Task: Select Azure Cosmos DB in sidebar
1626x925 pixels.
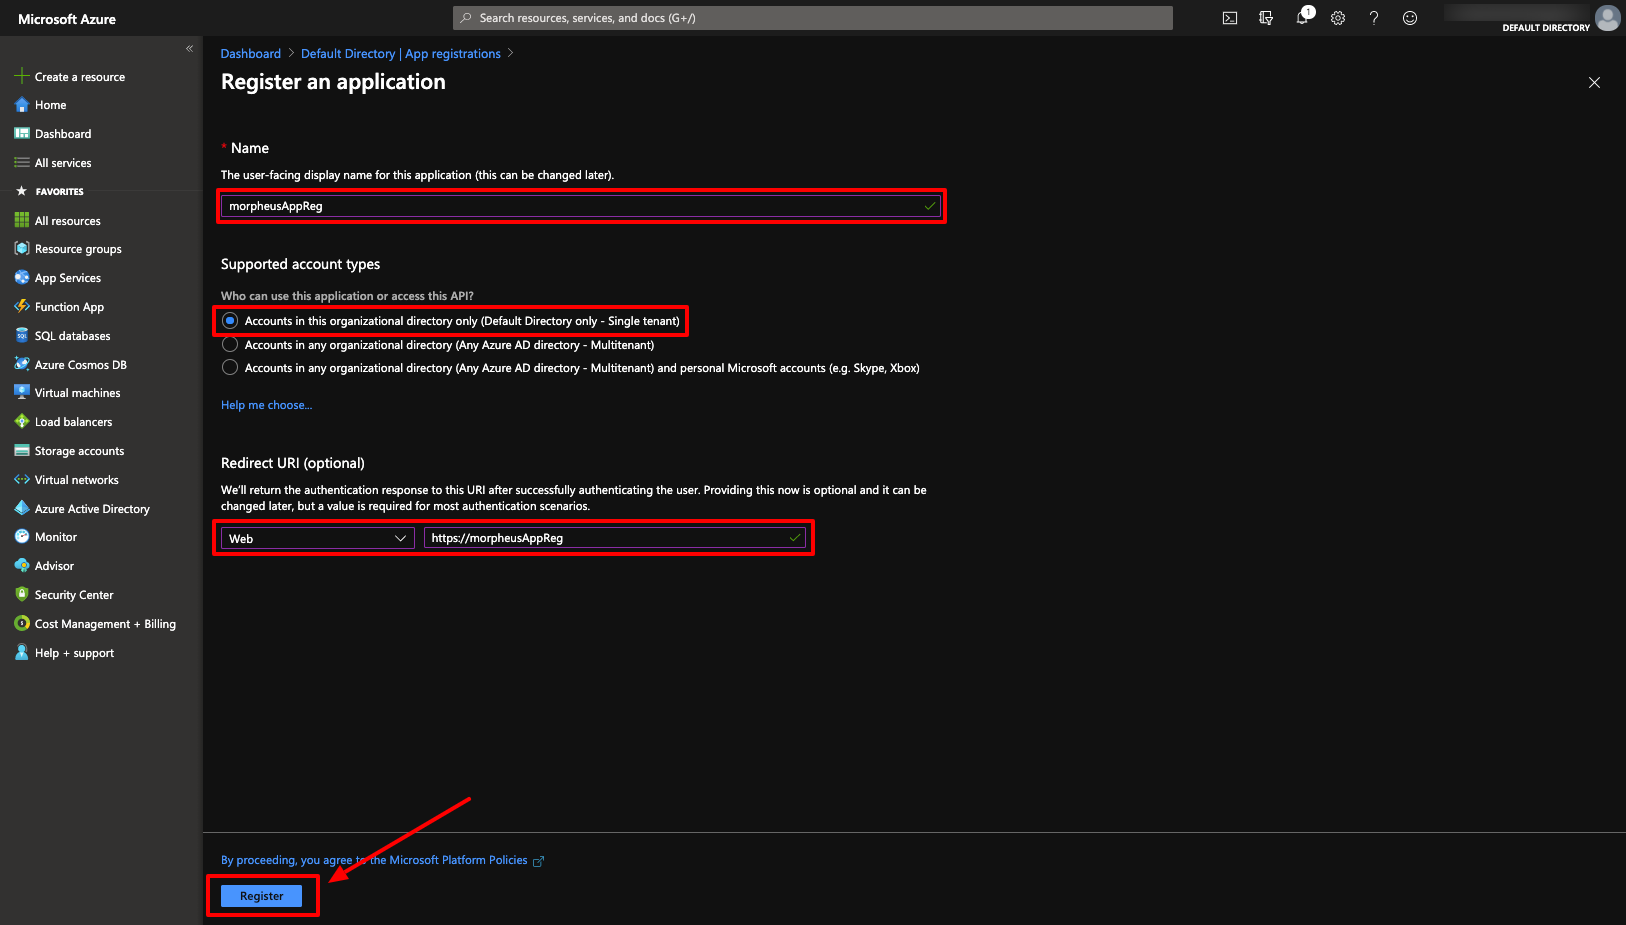Action: pyautogui.click(x=79, y=364)
